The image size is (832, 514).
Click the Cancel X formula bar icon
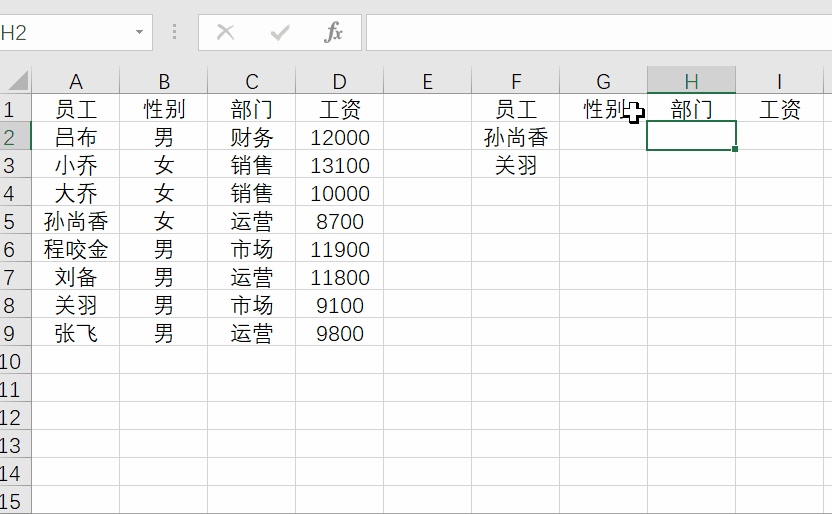click(x=226, y=32)
